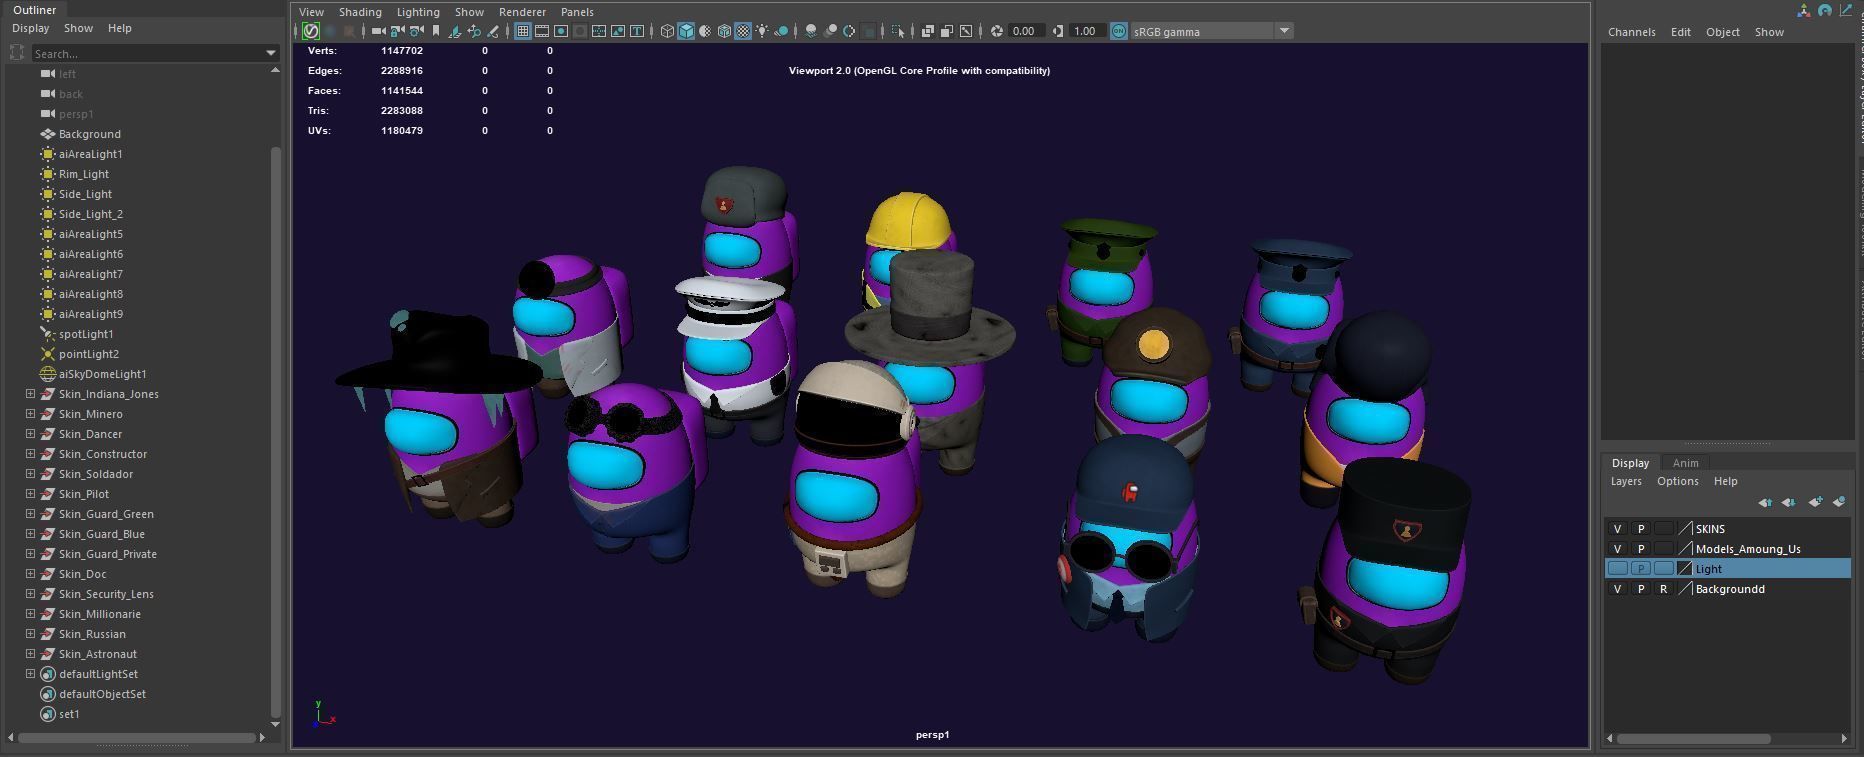
Task: Click the Isolate Select icon
Action: coord(898,31)
